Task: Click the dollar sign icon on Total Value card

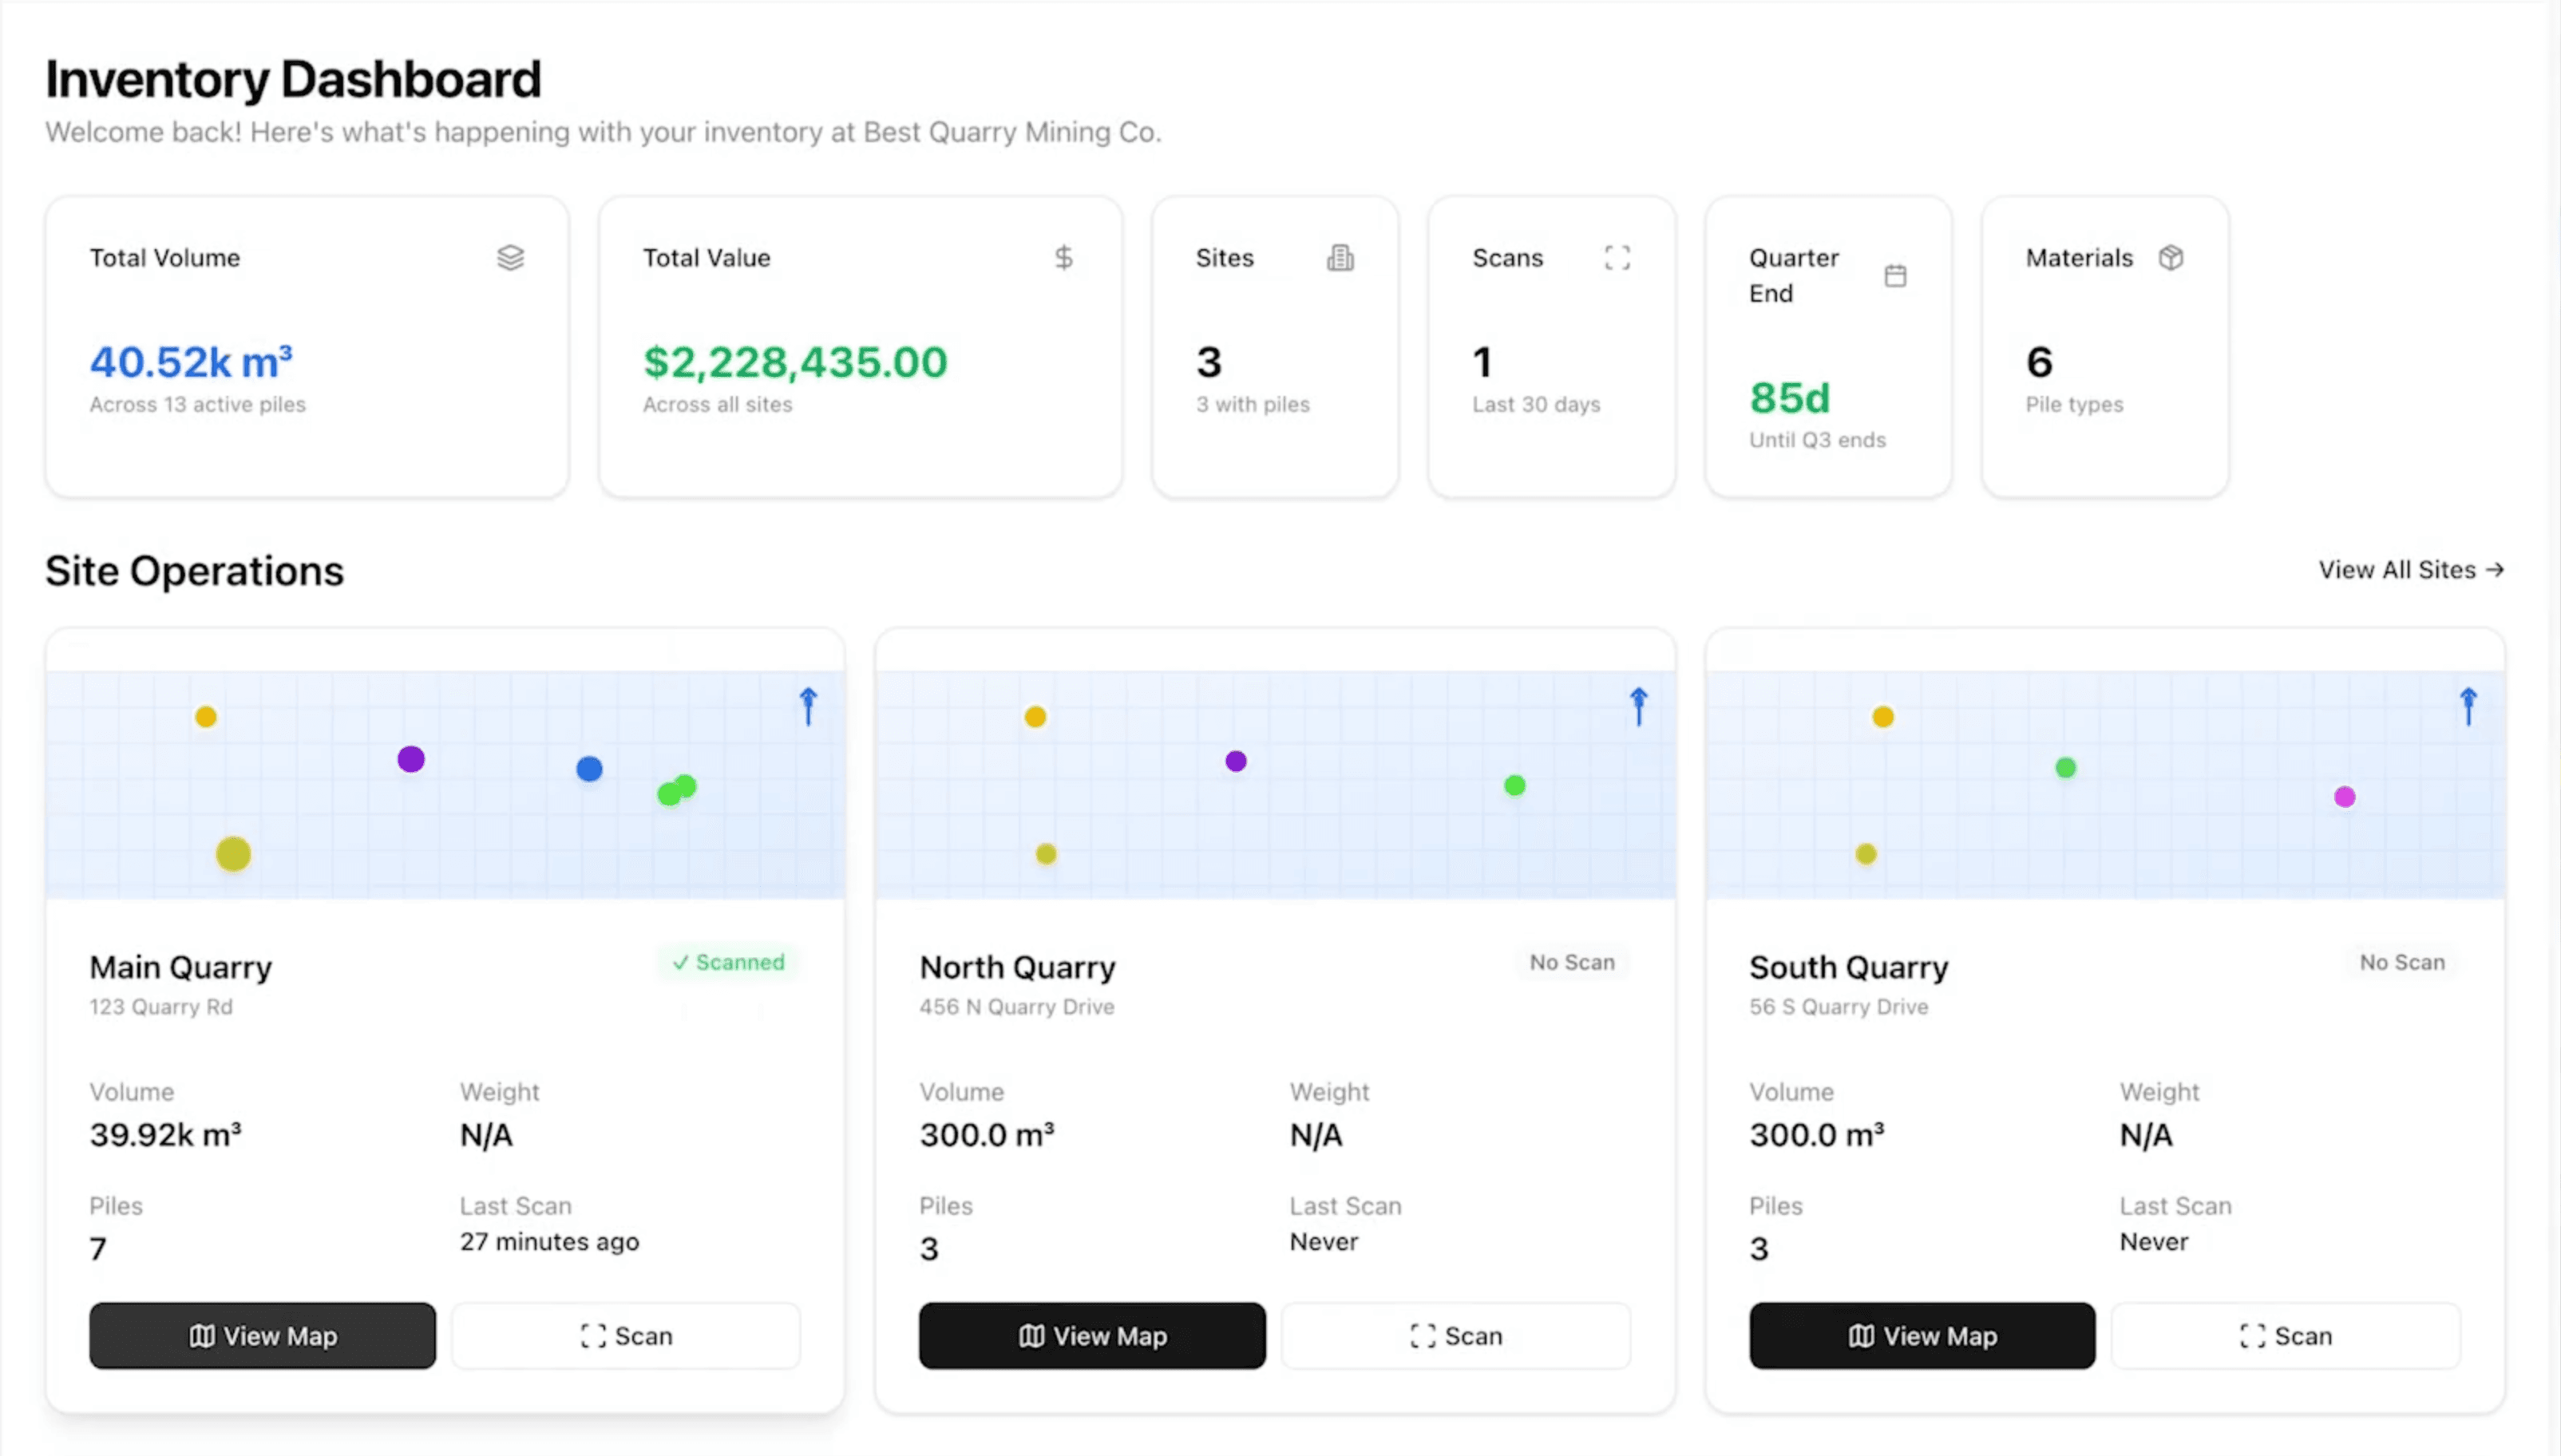Action: (x=1065, y=258)
